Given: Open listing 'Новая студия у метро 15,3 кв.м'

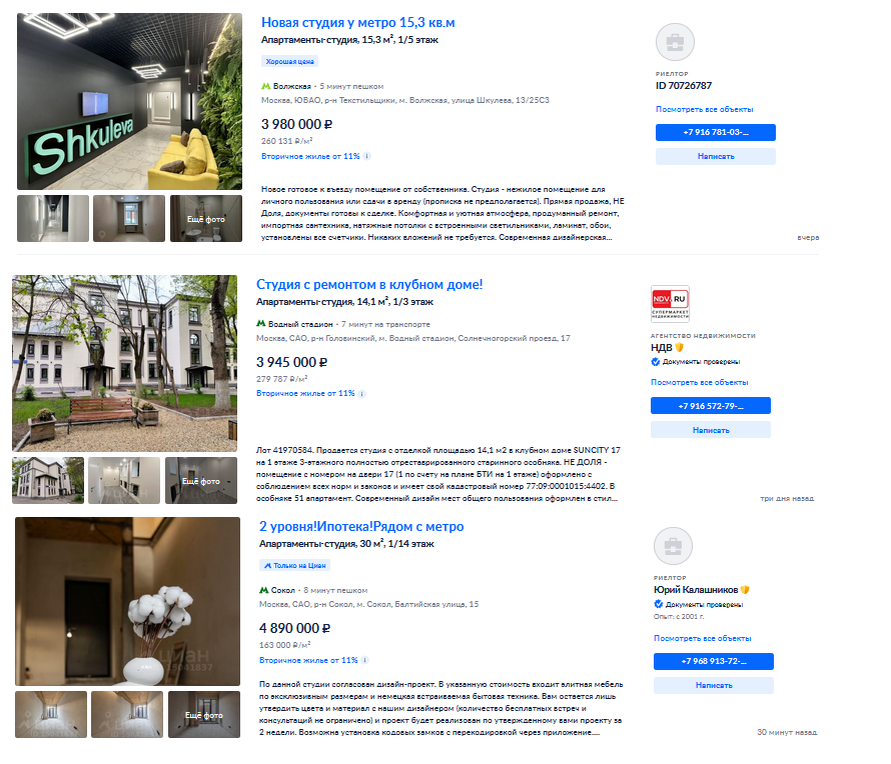Looking at the screenshot, I should pos(358,23).
